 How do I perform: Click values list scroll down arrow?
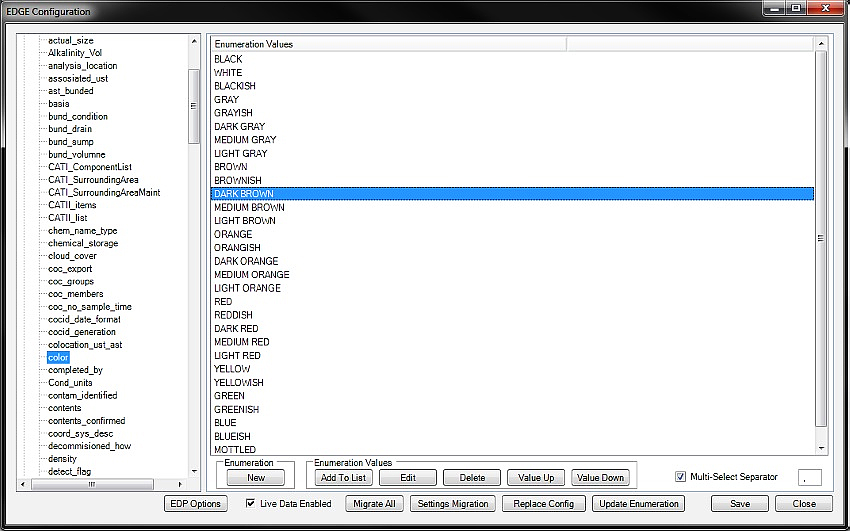[x=821, y=448]
